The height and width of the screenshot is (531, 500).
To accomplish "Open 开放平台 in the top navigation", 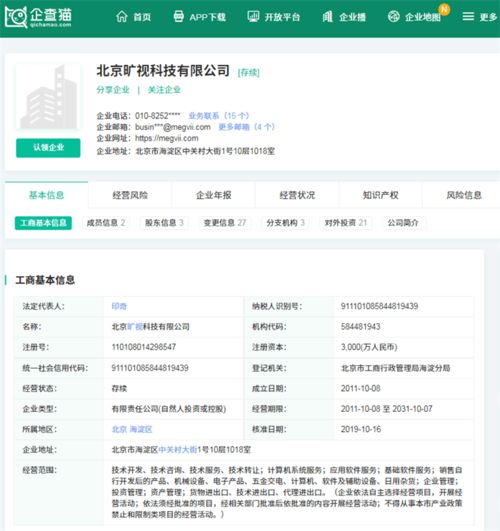I will (282, 17).
